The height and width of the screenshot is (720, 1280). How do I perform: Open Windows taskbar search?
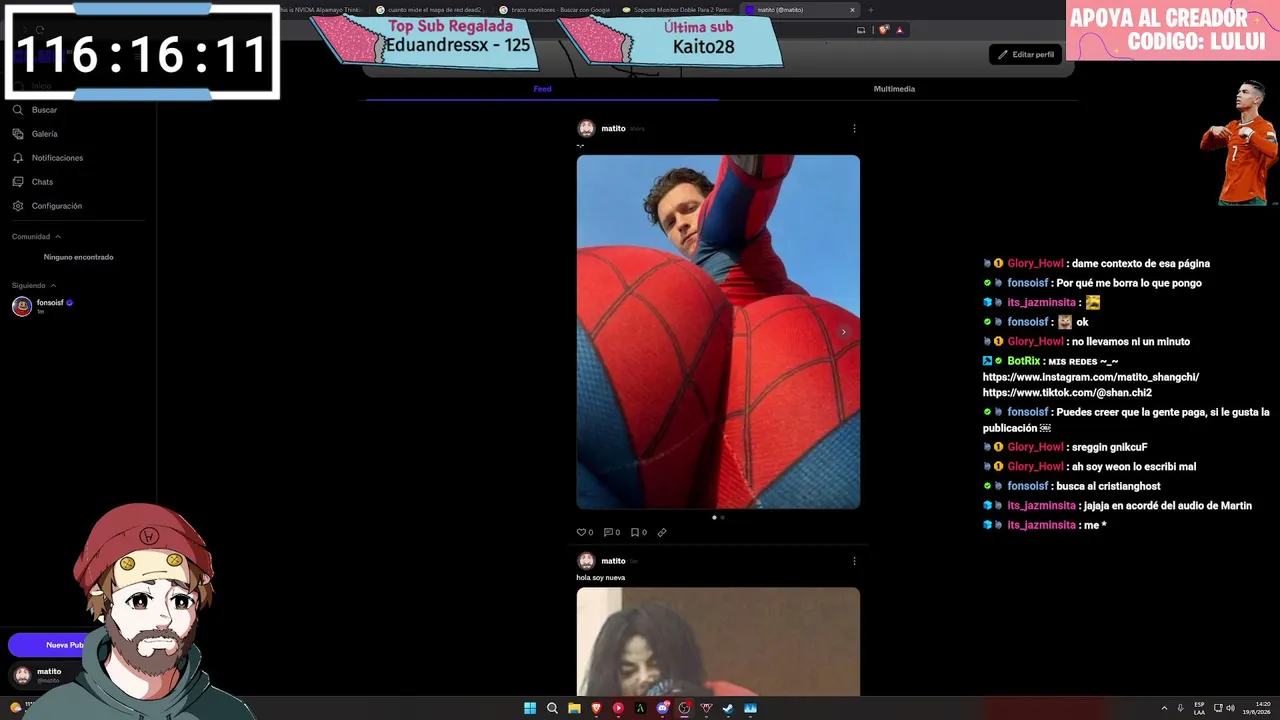[552, 708]
